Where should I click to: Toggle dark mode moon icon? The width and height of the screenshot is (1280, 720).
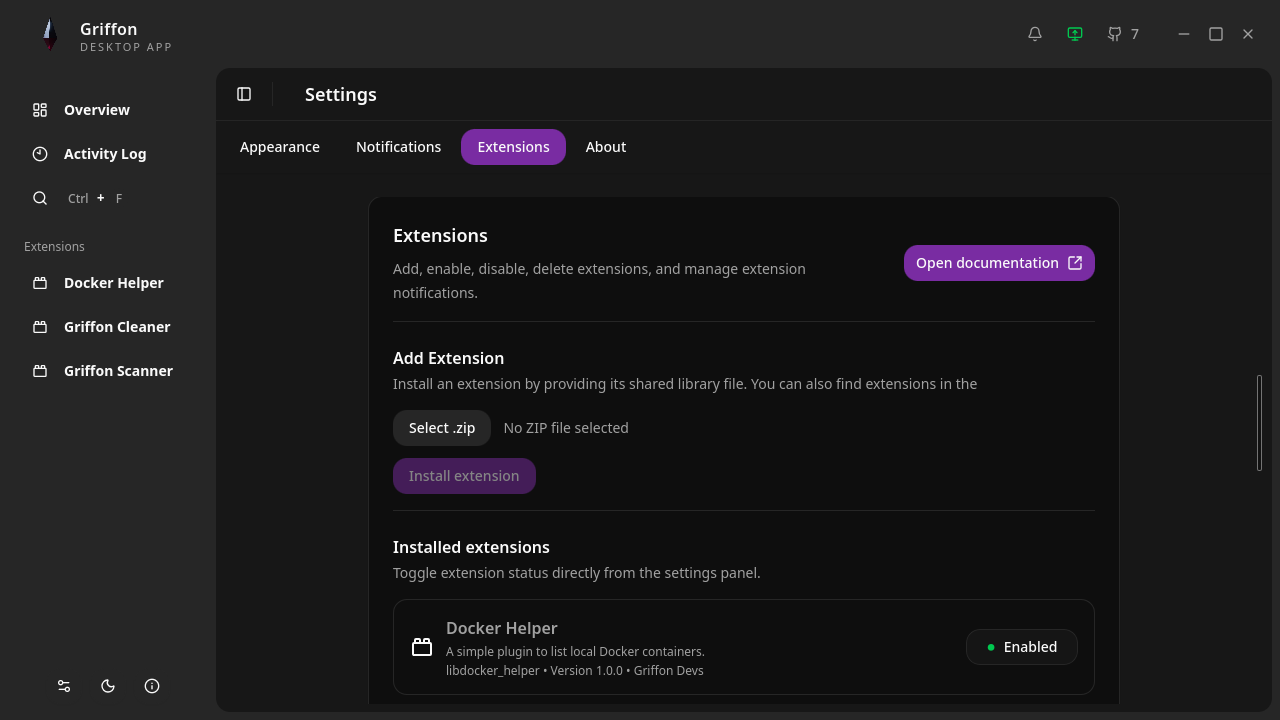108,686
